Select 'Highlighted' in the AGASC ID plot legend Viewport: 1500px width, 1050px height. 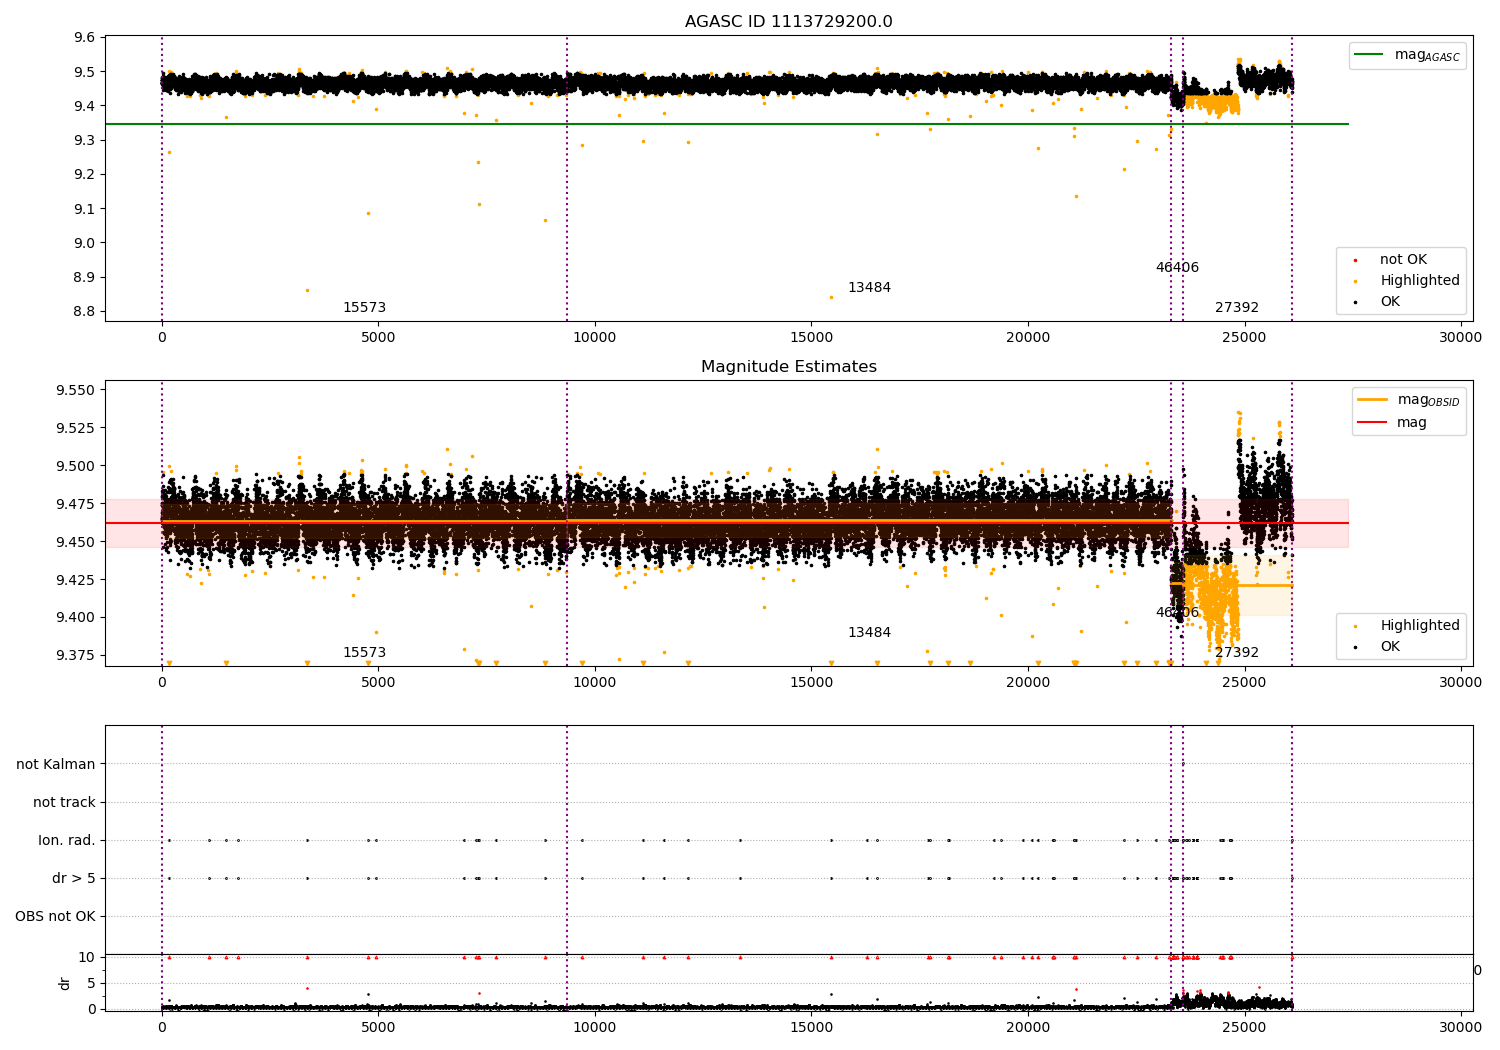tap(1408, 281)
